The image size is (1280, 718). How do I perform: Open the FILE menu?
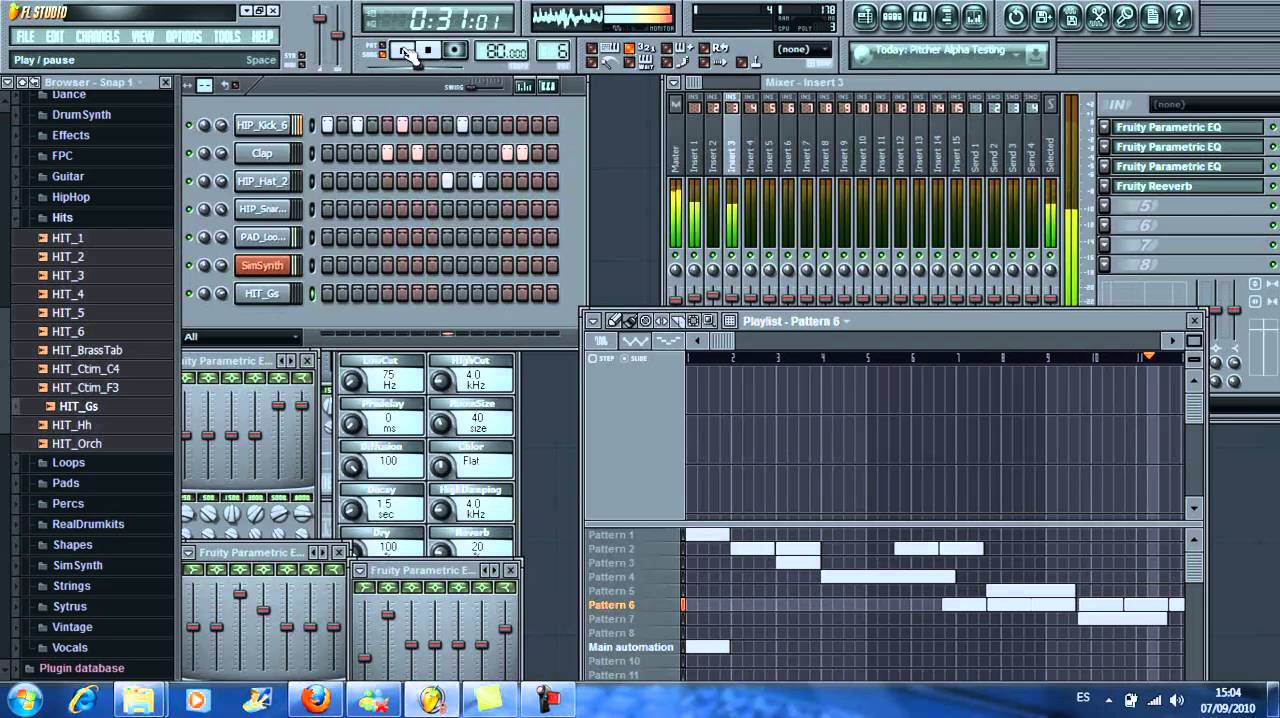(x=25, y=37)
